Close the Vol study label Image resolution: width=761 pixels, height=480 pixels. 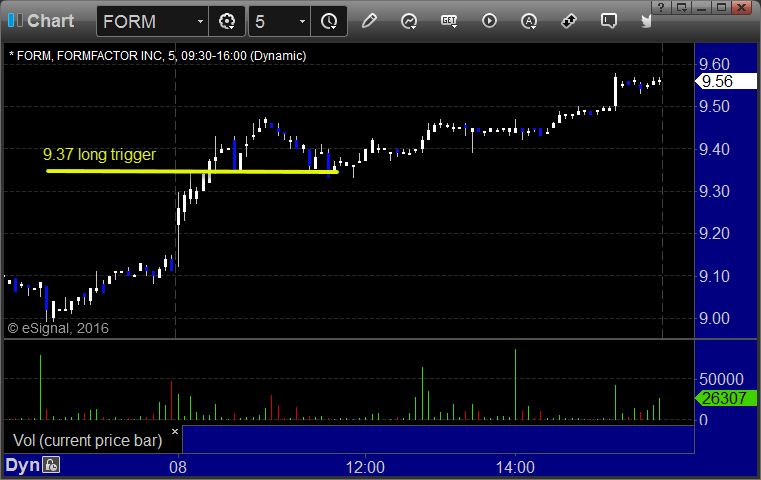pos(175,431)
